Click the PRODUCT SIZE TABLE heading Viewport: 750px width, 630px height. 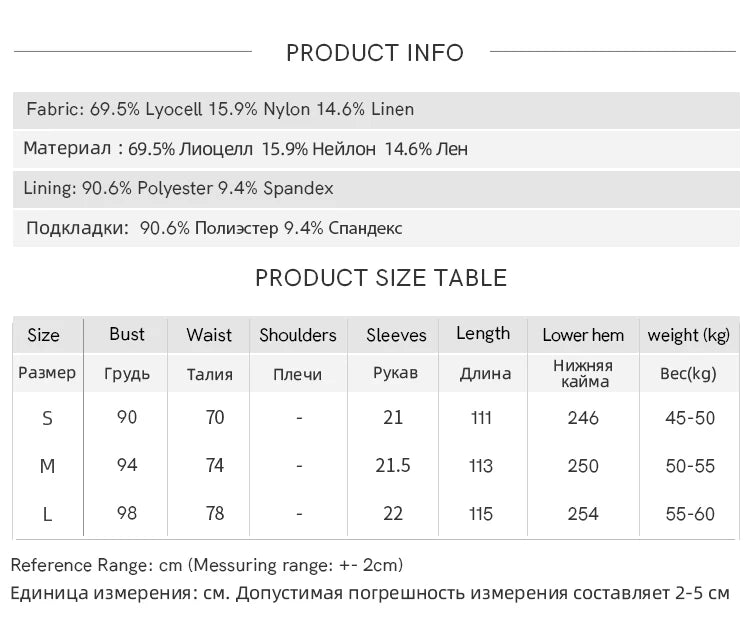tap(381, 278)
